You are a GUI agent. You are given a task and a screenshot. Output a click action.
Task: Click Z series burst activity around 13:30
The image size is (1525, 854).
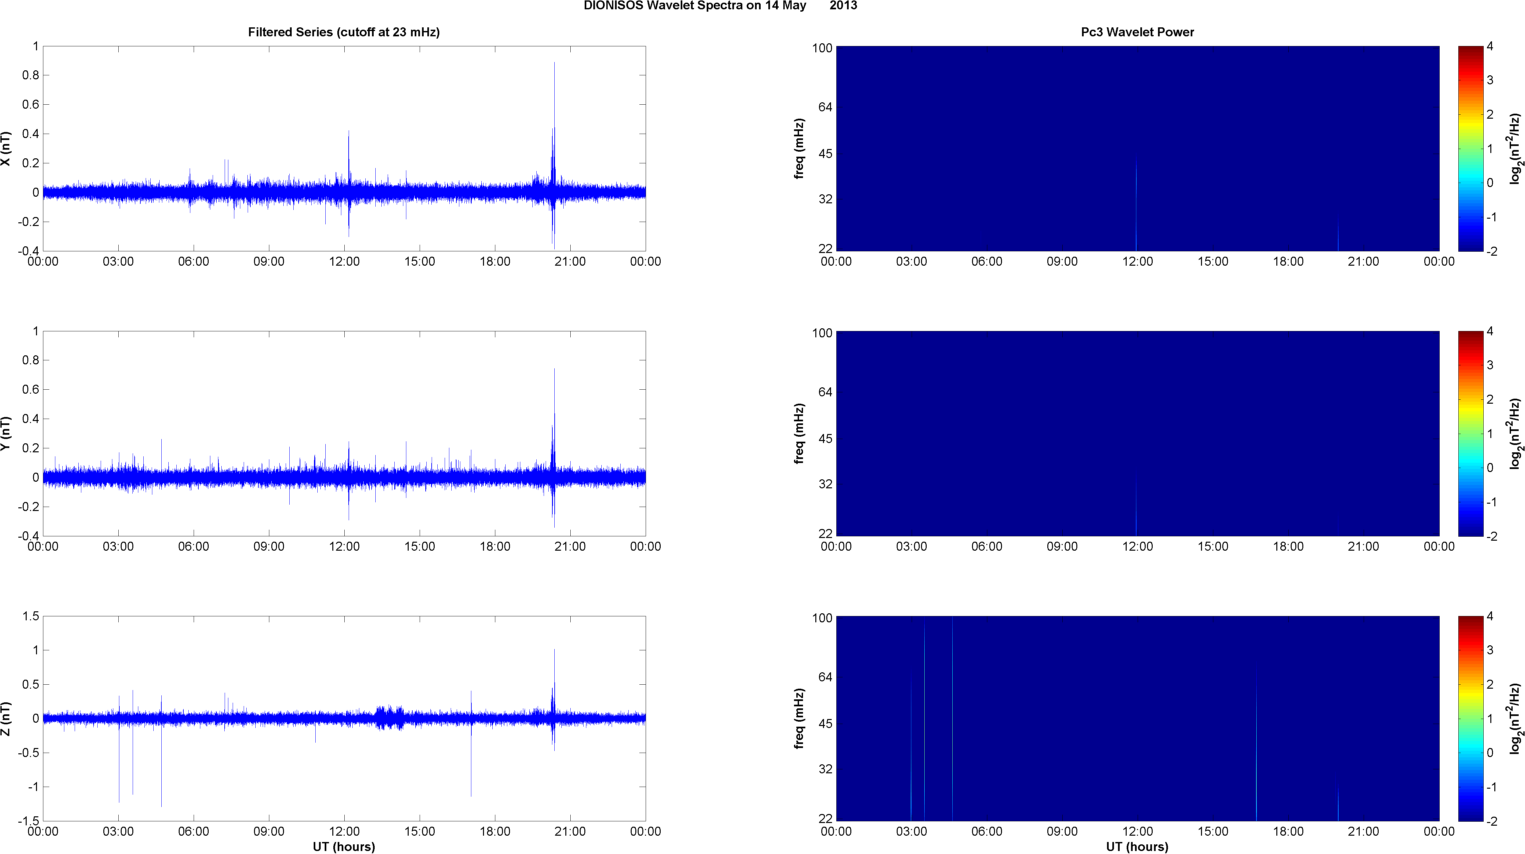coord(390,717)
